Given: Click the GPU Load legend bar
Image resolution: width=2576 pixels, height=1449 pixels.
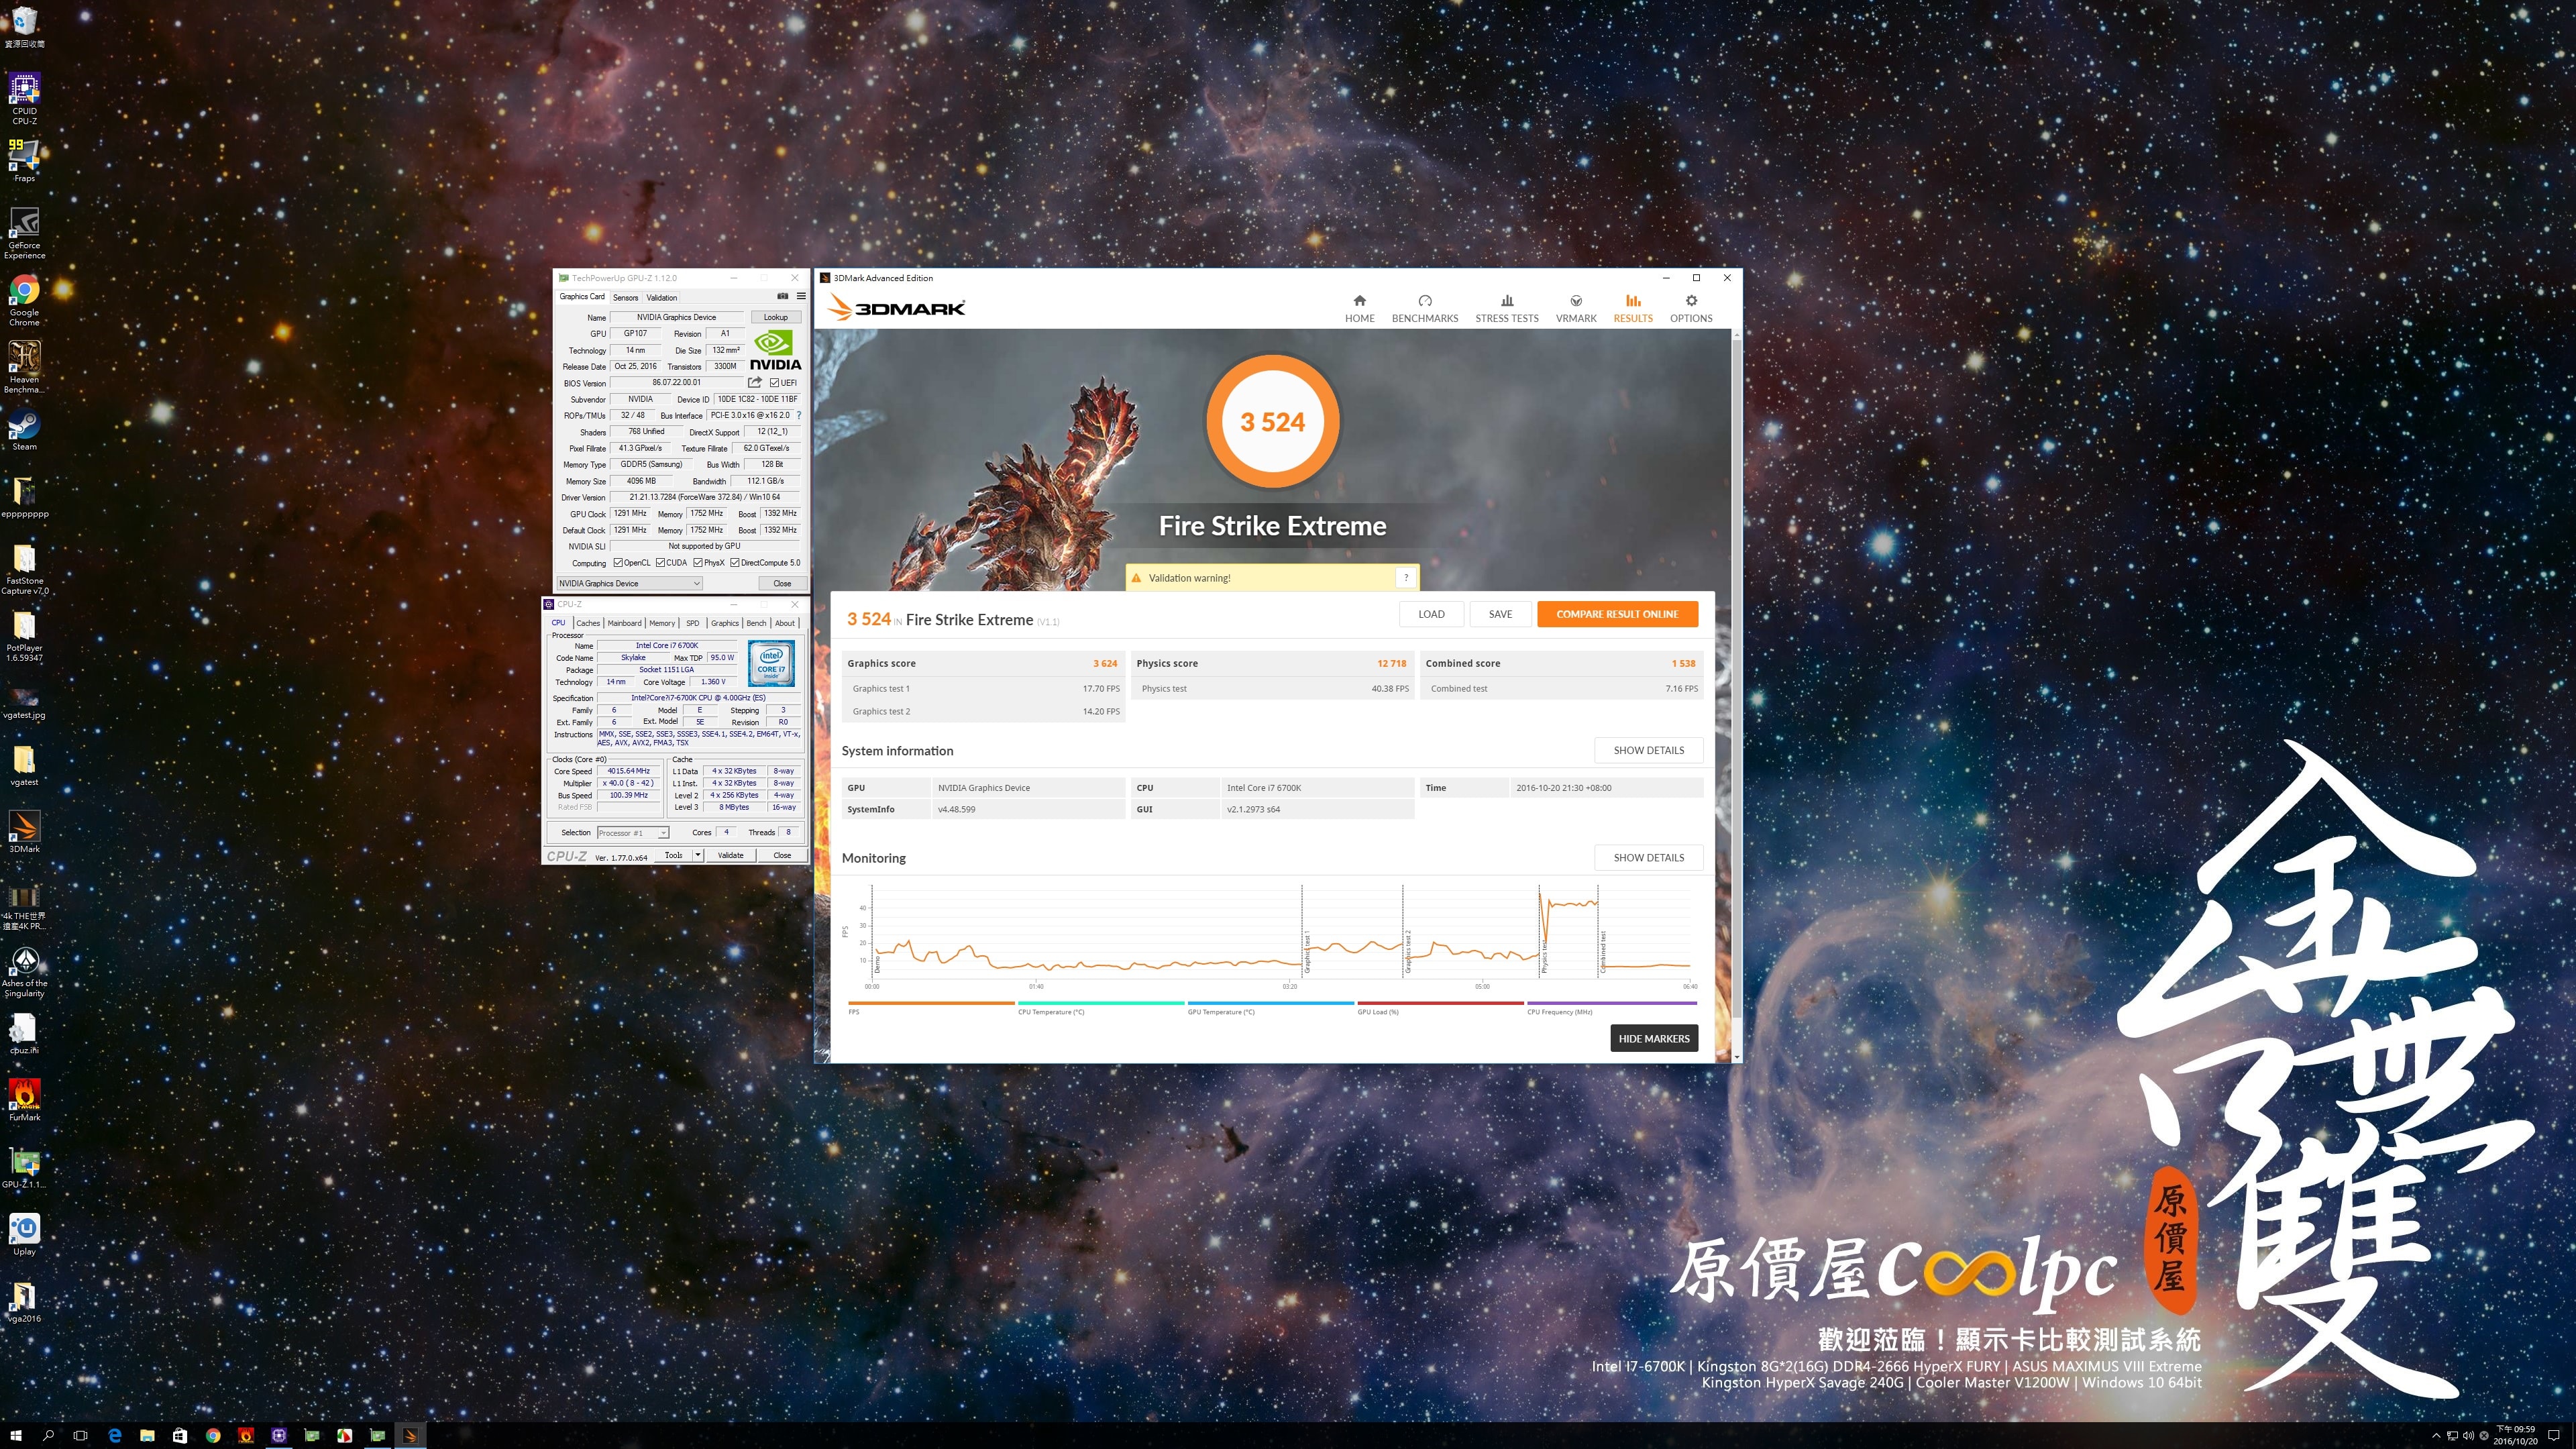Looking at the screenshot, I should pyautogui.click(x=1440, y=1003).
